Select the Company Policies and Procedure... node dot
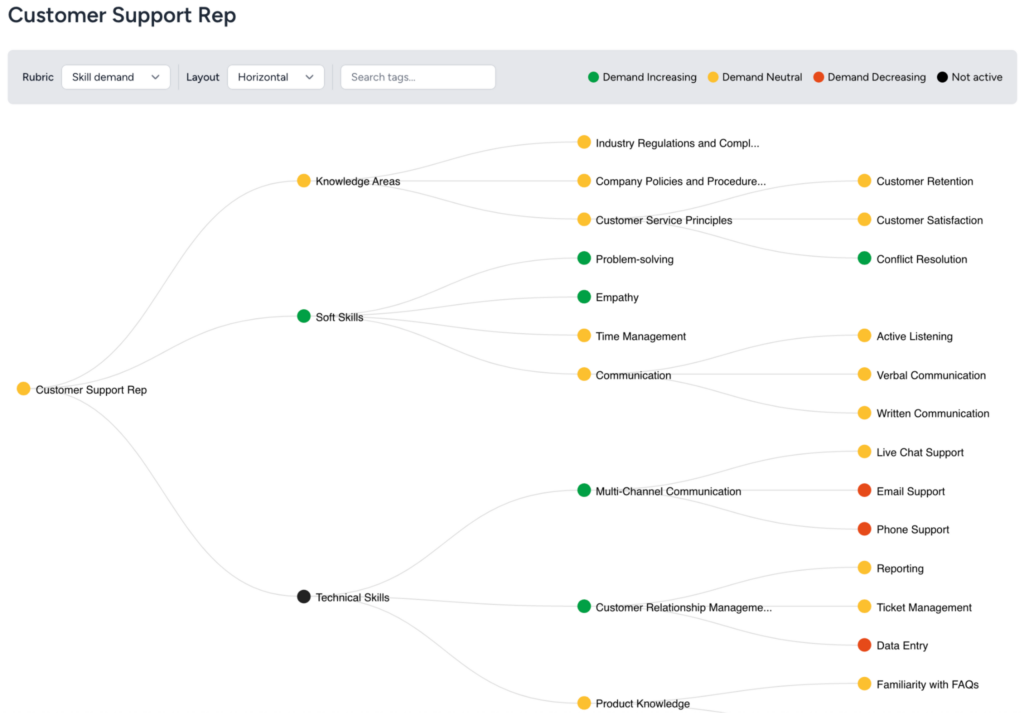This screenshot has width=1024, height=713. 584,181
